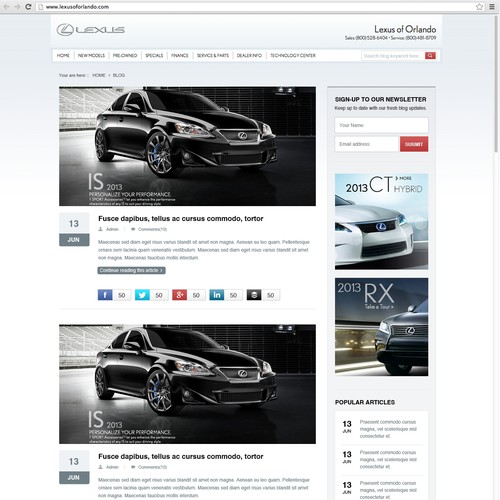Bookmark the page with the star icon
Image resolution: width=500 pixels, height=500 pixels.
pyautogui.click(x=479, y=7)
